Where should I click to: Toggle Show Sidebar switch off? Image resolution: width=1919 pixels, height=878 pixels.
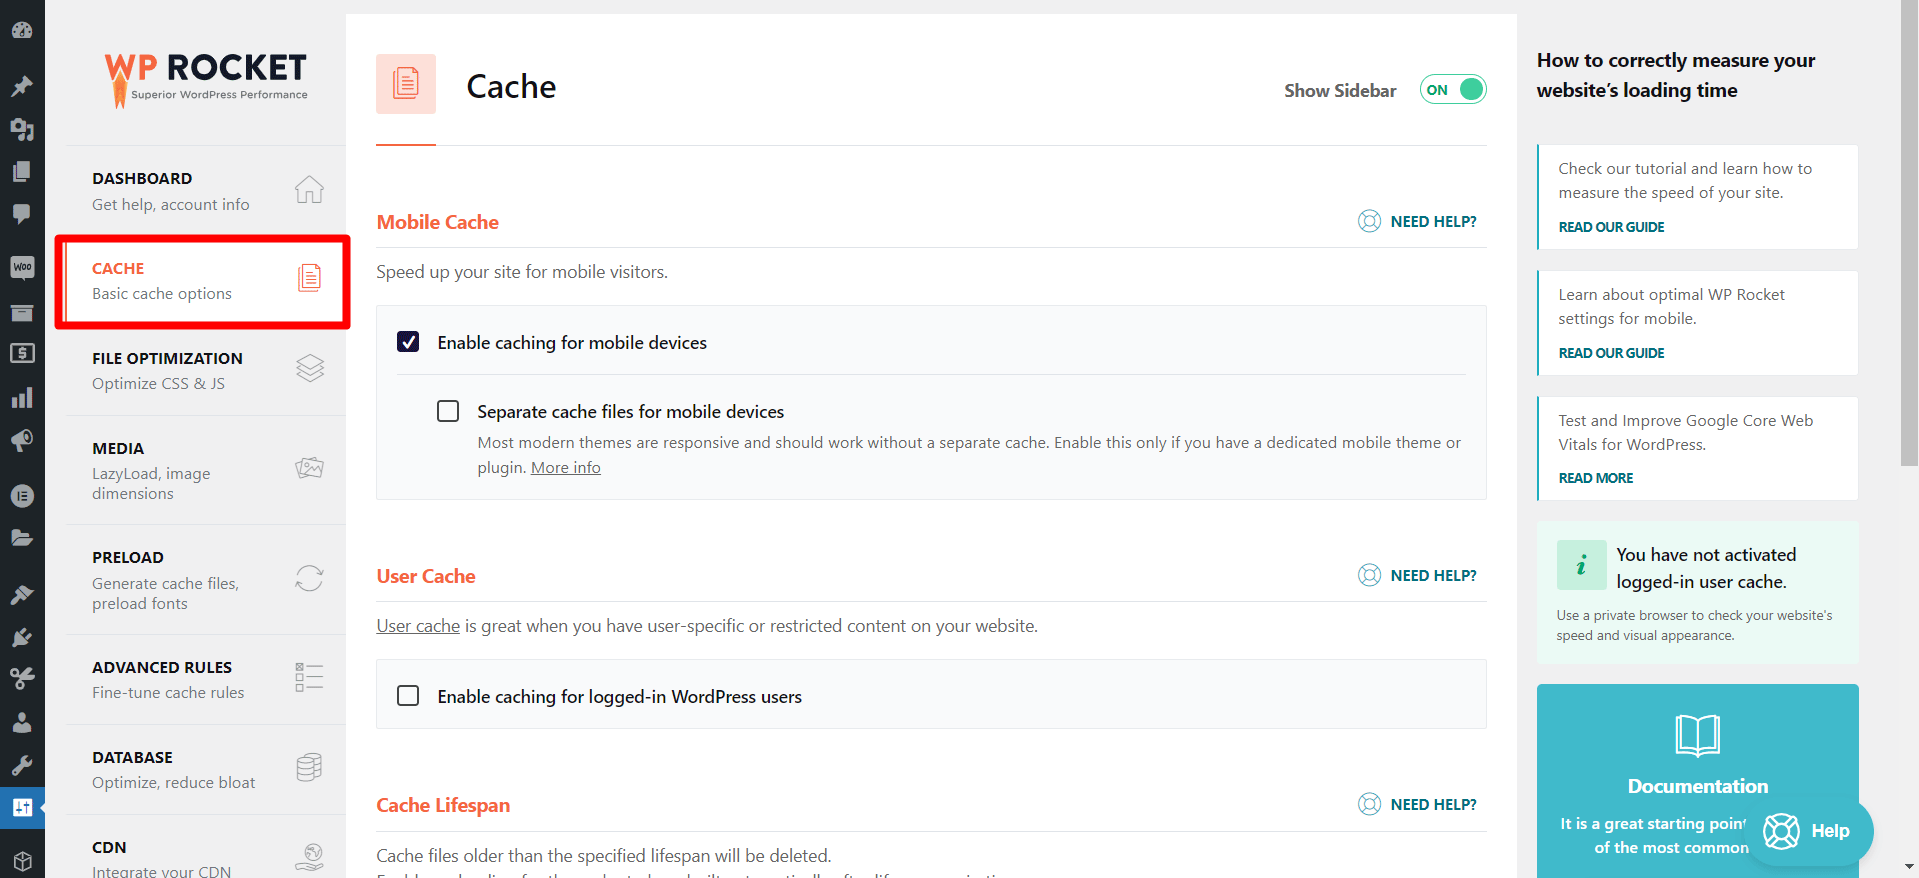click(x=1453, y=90)
